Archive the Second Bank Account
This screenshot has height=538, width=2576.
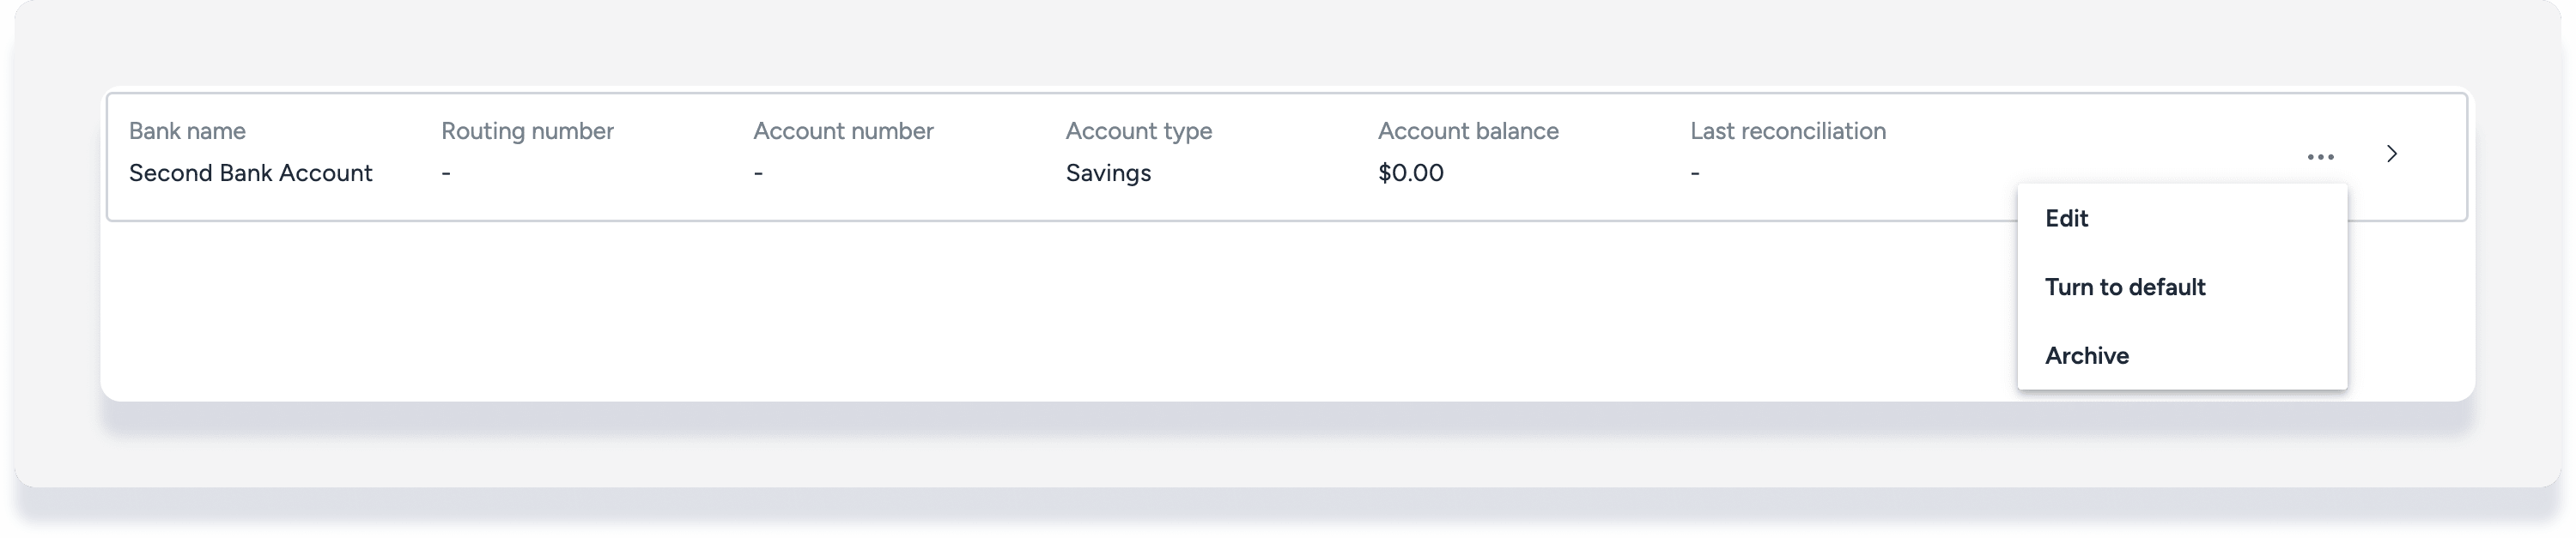coord(2086,356)
